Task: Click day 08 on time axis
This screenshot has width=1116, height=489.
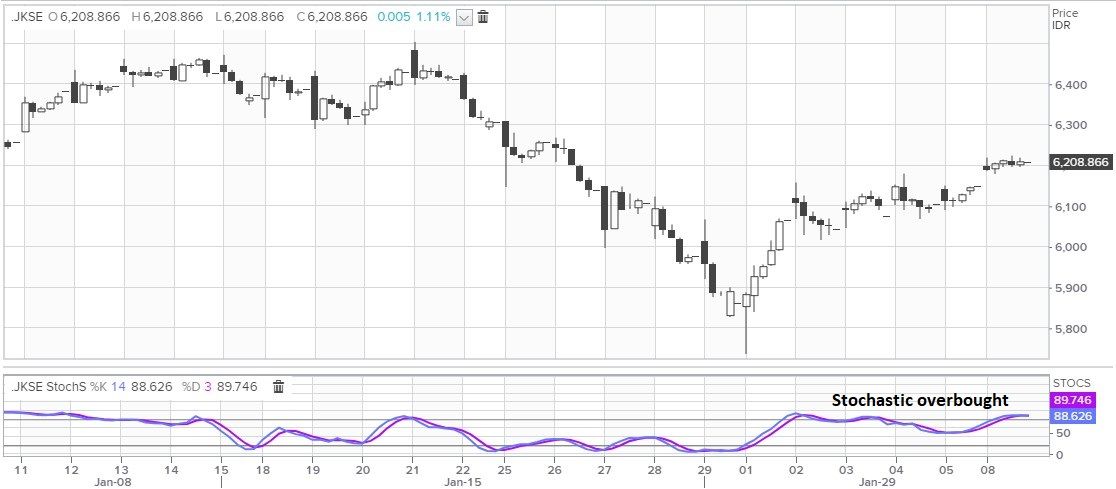Action: pos(986,470)
